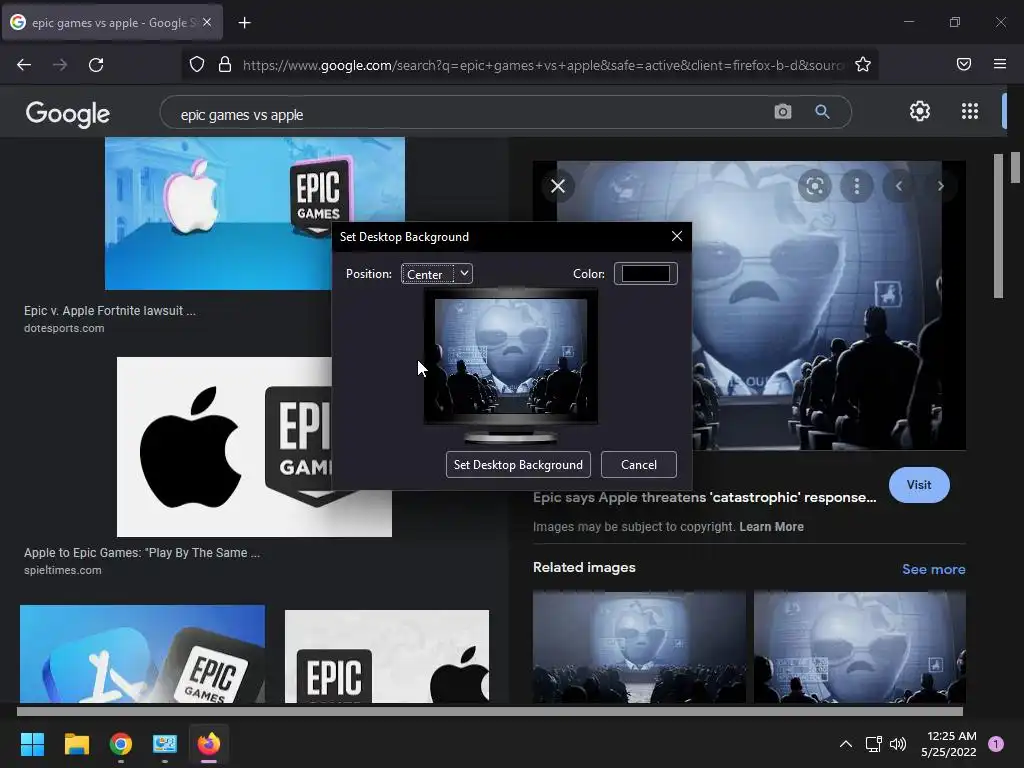This screenshot has height=768, width=1024.
Task: Click Set Desktop Background button
Action: point(518,464)
